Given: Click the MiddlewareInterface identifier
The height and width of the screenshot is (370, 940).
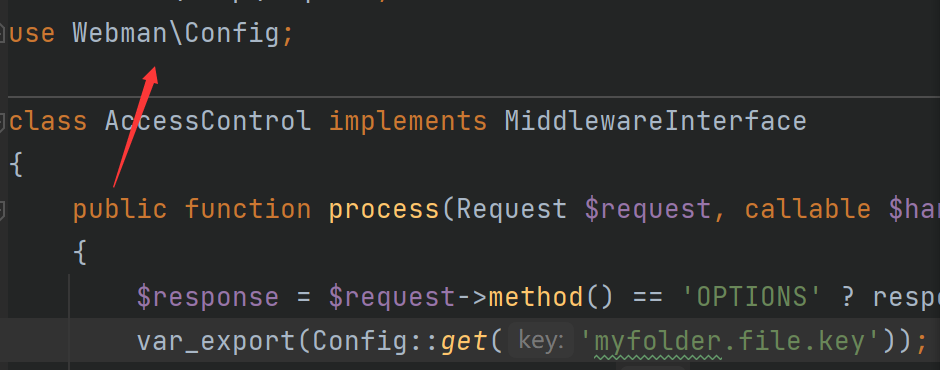Looking at the screenshot, I should coord(655,121).
